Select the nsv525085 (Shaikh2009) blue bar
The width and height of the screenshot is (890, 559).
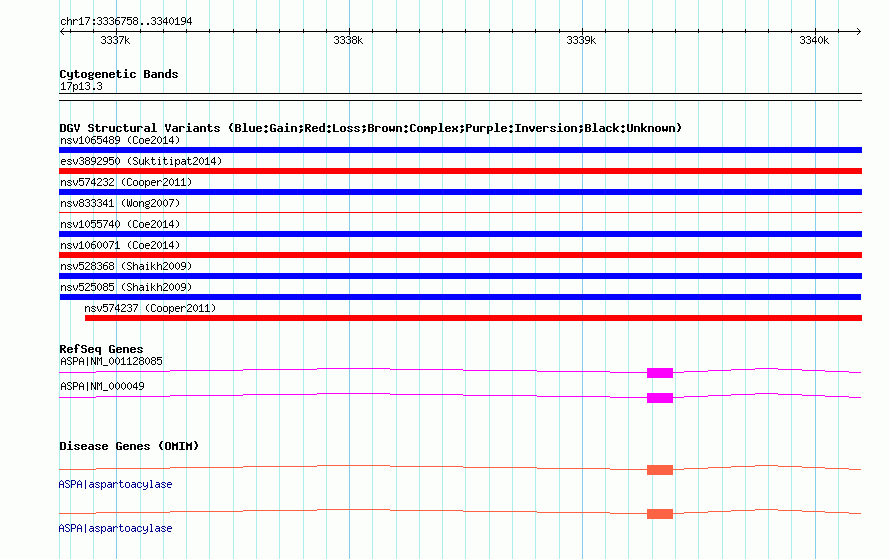click(460, 297)
